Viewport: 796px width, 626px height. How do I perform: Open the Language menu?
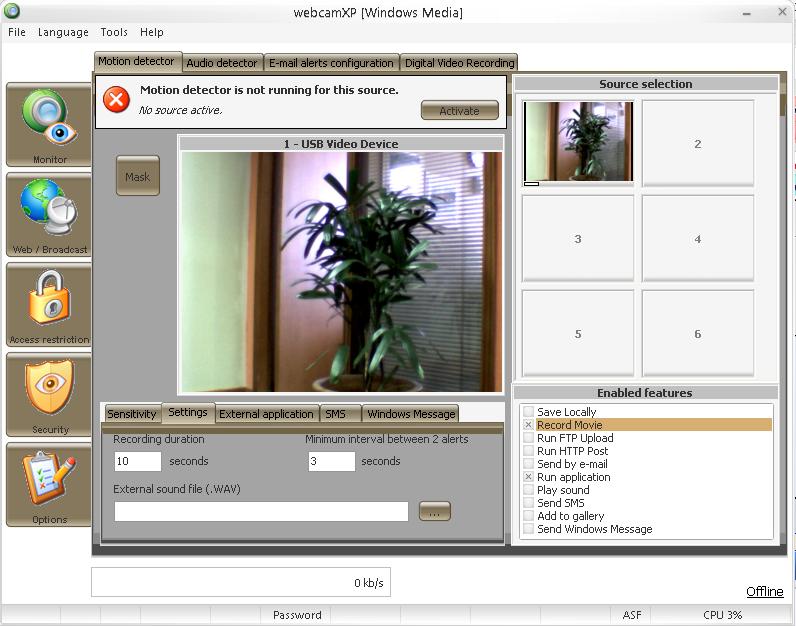(63, 32)
